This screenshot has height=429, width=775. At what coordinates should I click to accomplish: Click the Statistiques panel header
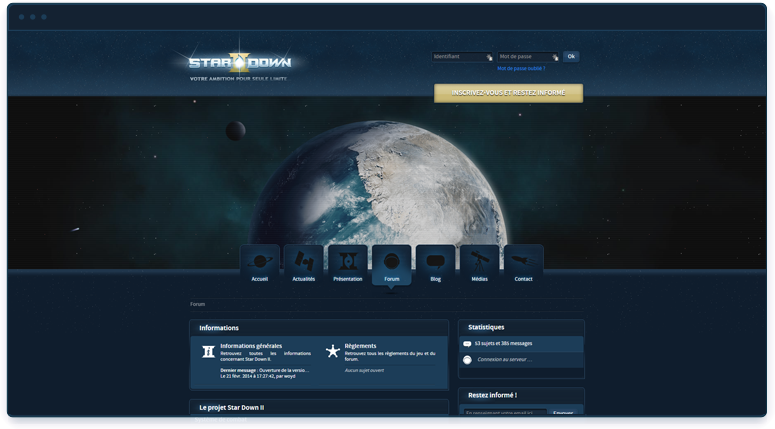521,327
